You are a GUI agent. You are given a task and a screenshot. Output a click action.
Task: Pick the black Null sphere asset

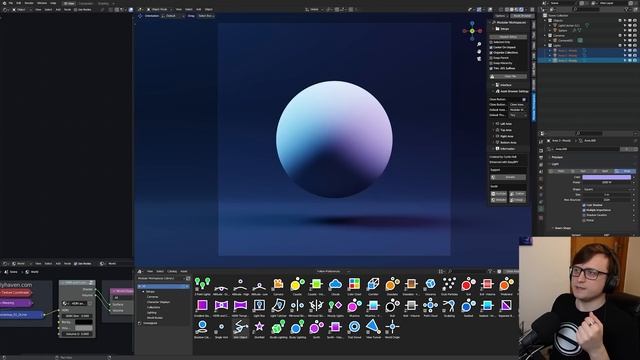pyautogui.click(x=392, y=305)
